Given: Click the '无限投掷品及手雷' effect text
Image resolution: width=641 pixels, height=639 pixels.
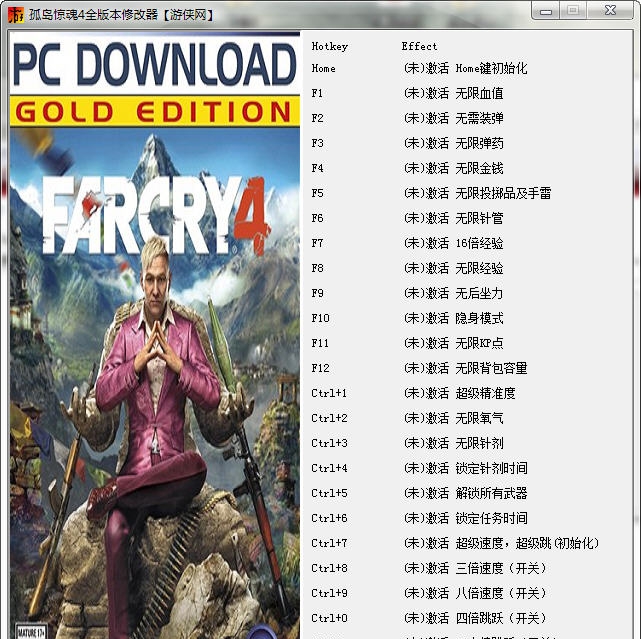Looking at the screenshot, I should pos(503,193).
